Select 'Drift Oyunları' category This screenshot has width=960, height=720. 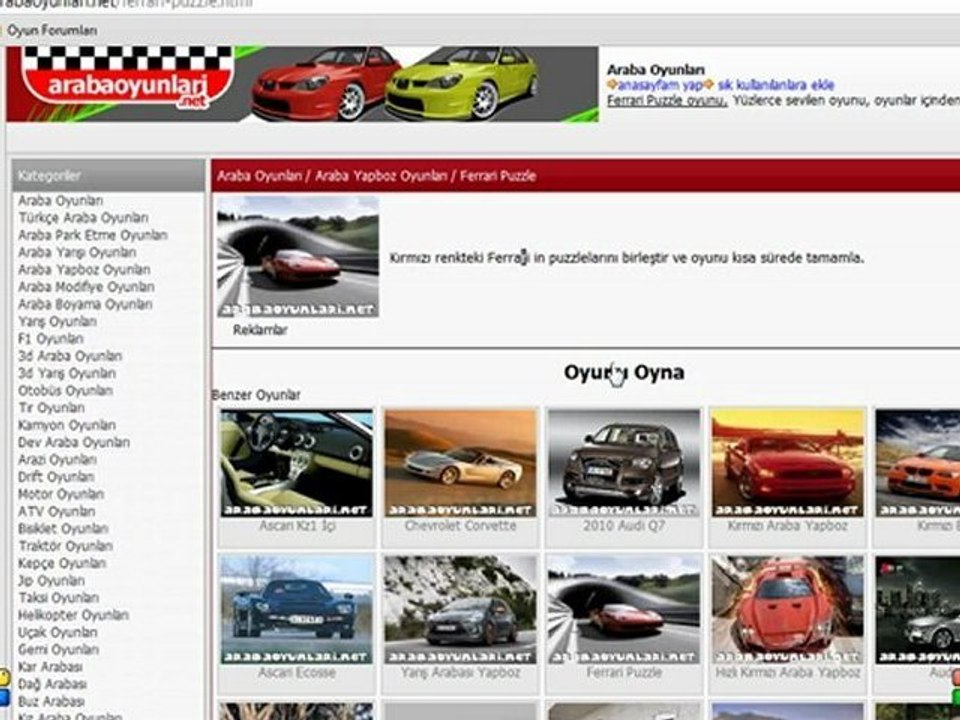point(56,477)
